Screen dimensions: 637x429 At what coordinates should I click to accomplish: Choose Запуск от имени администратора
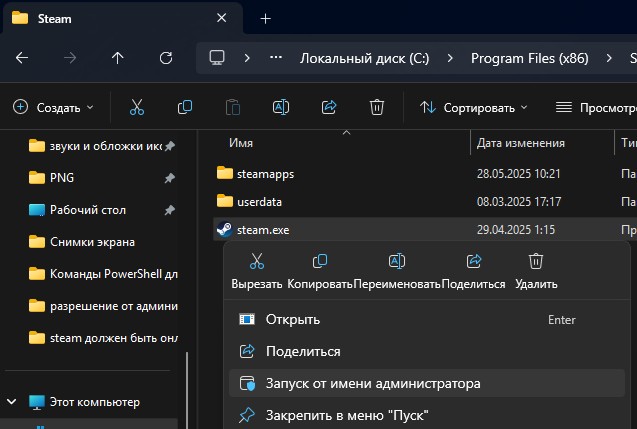[x=427, y=383]
